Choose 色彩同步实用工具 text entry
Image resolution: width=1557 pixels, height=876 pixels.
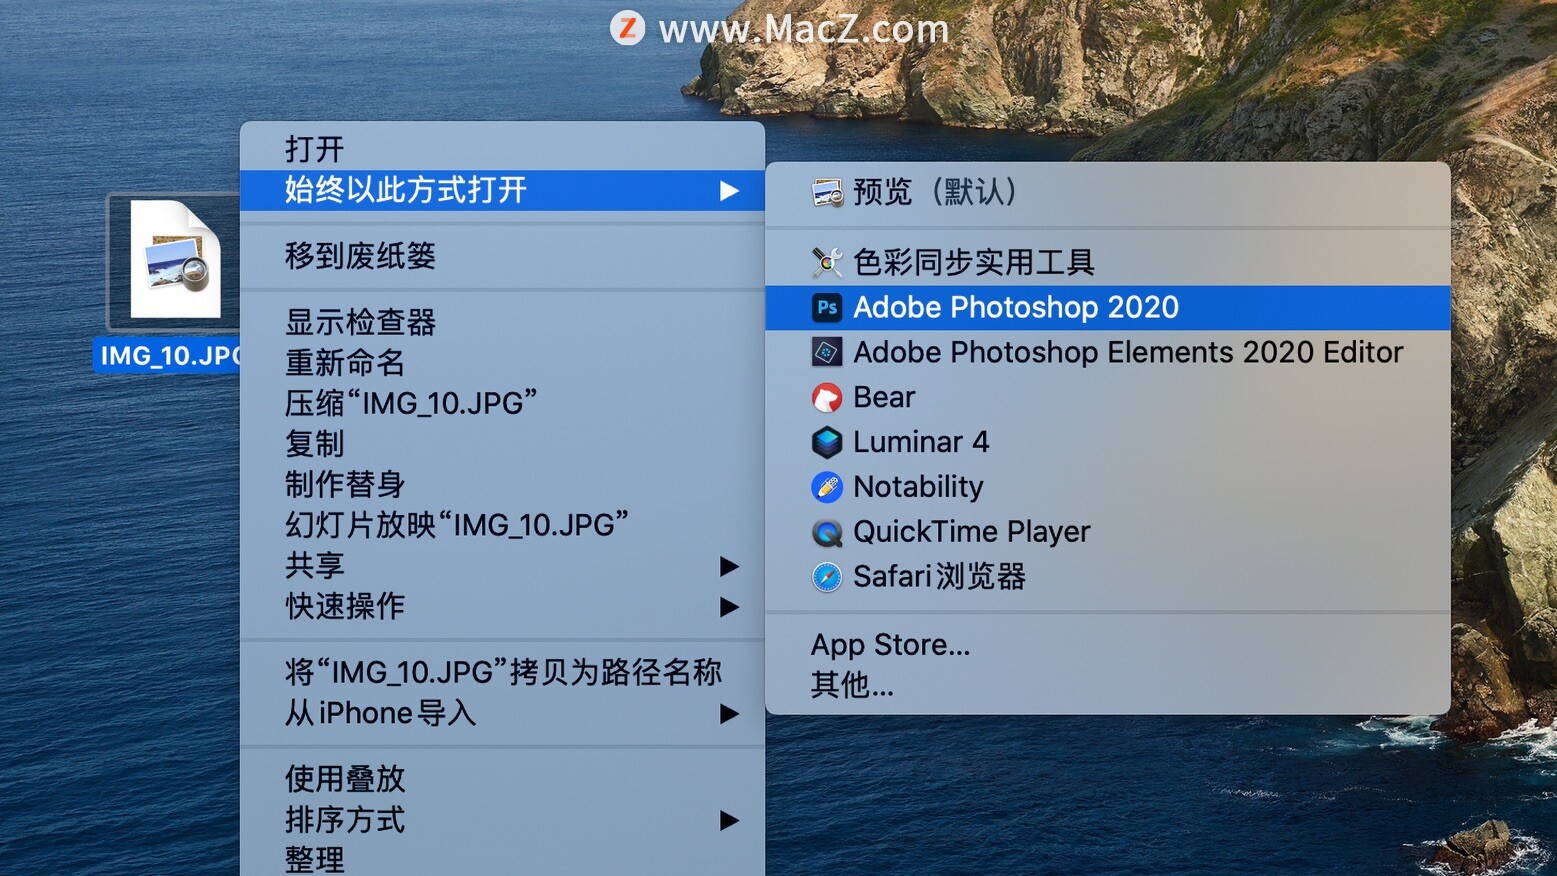[974, 262]
